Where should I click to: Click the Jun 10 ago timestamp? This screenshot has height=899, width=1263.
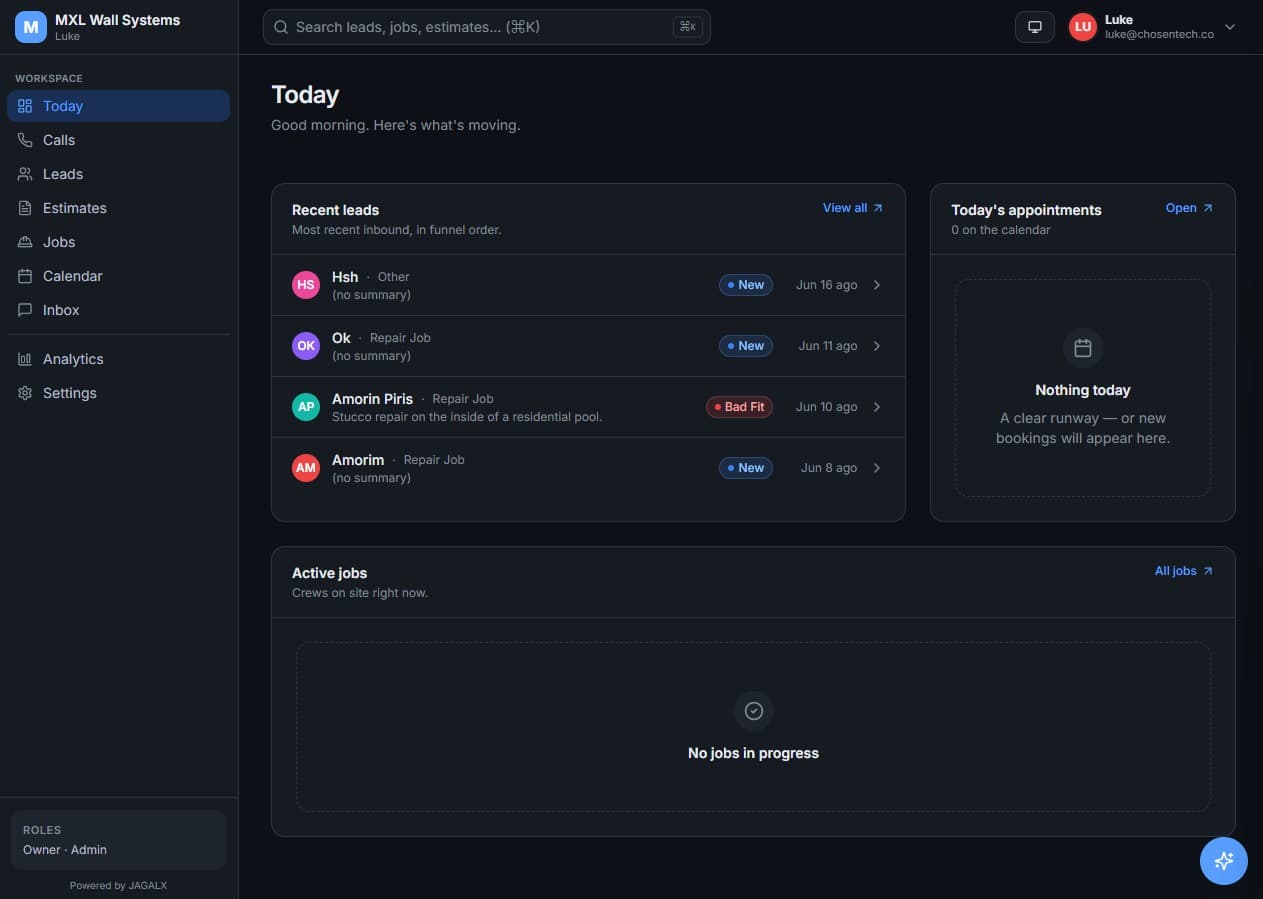(826, 407)
